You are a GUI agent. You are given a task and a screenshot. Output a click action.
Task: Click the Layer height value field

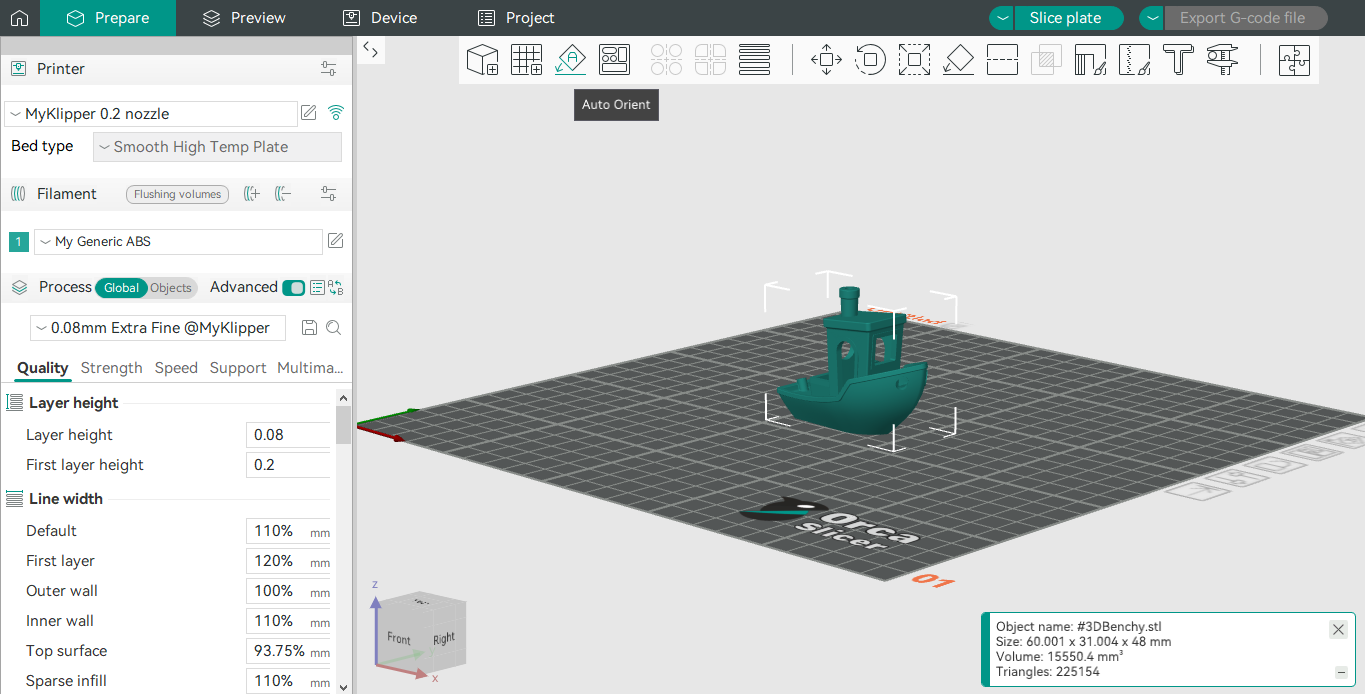click(288, 435)
